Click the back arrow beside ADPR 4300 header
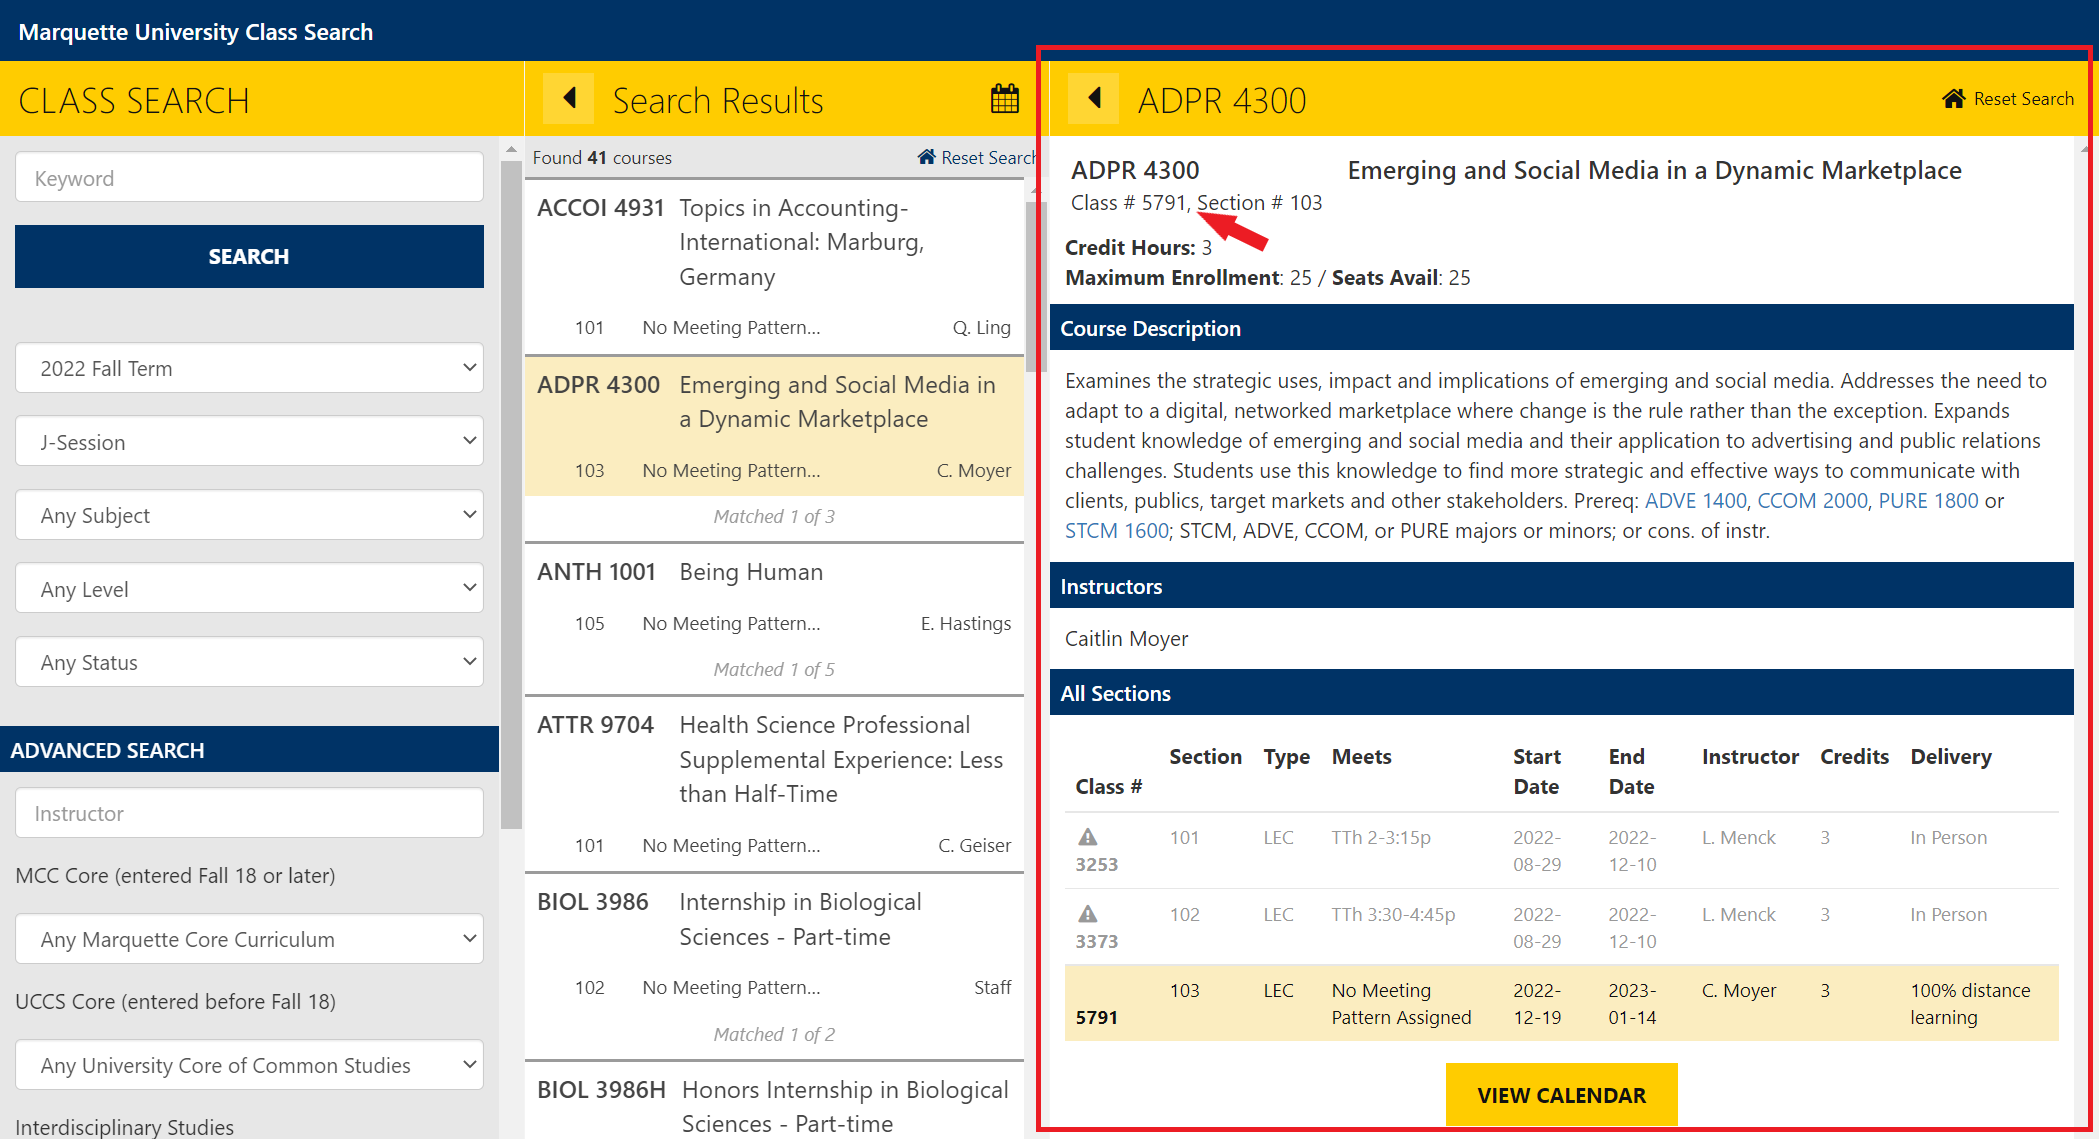Viewport: 2099px width, 1139px height. pyautogui.click(x=1094, y=99)
